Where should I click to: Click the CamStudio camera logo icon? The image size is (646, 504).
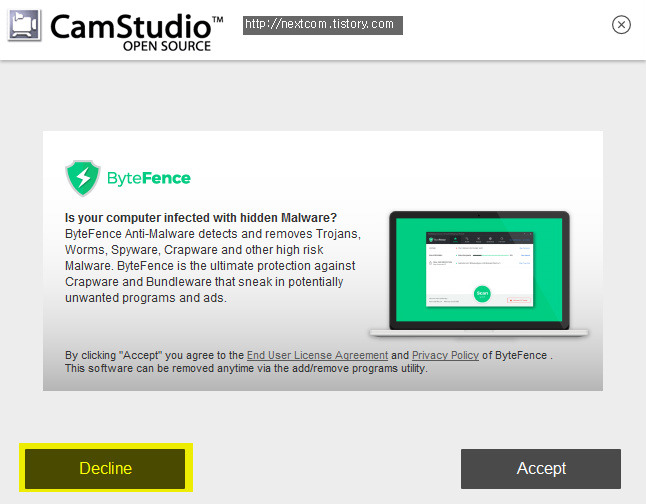(x=24, y=25)
